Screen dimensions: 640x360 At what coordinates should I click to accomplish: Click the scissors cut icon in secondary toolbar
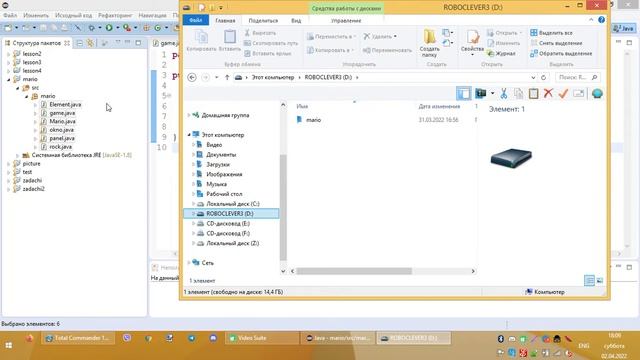pos(504,93)
